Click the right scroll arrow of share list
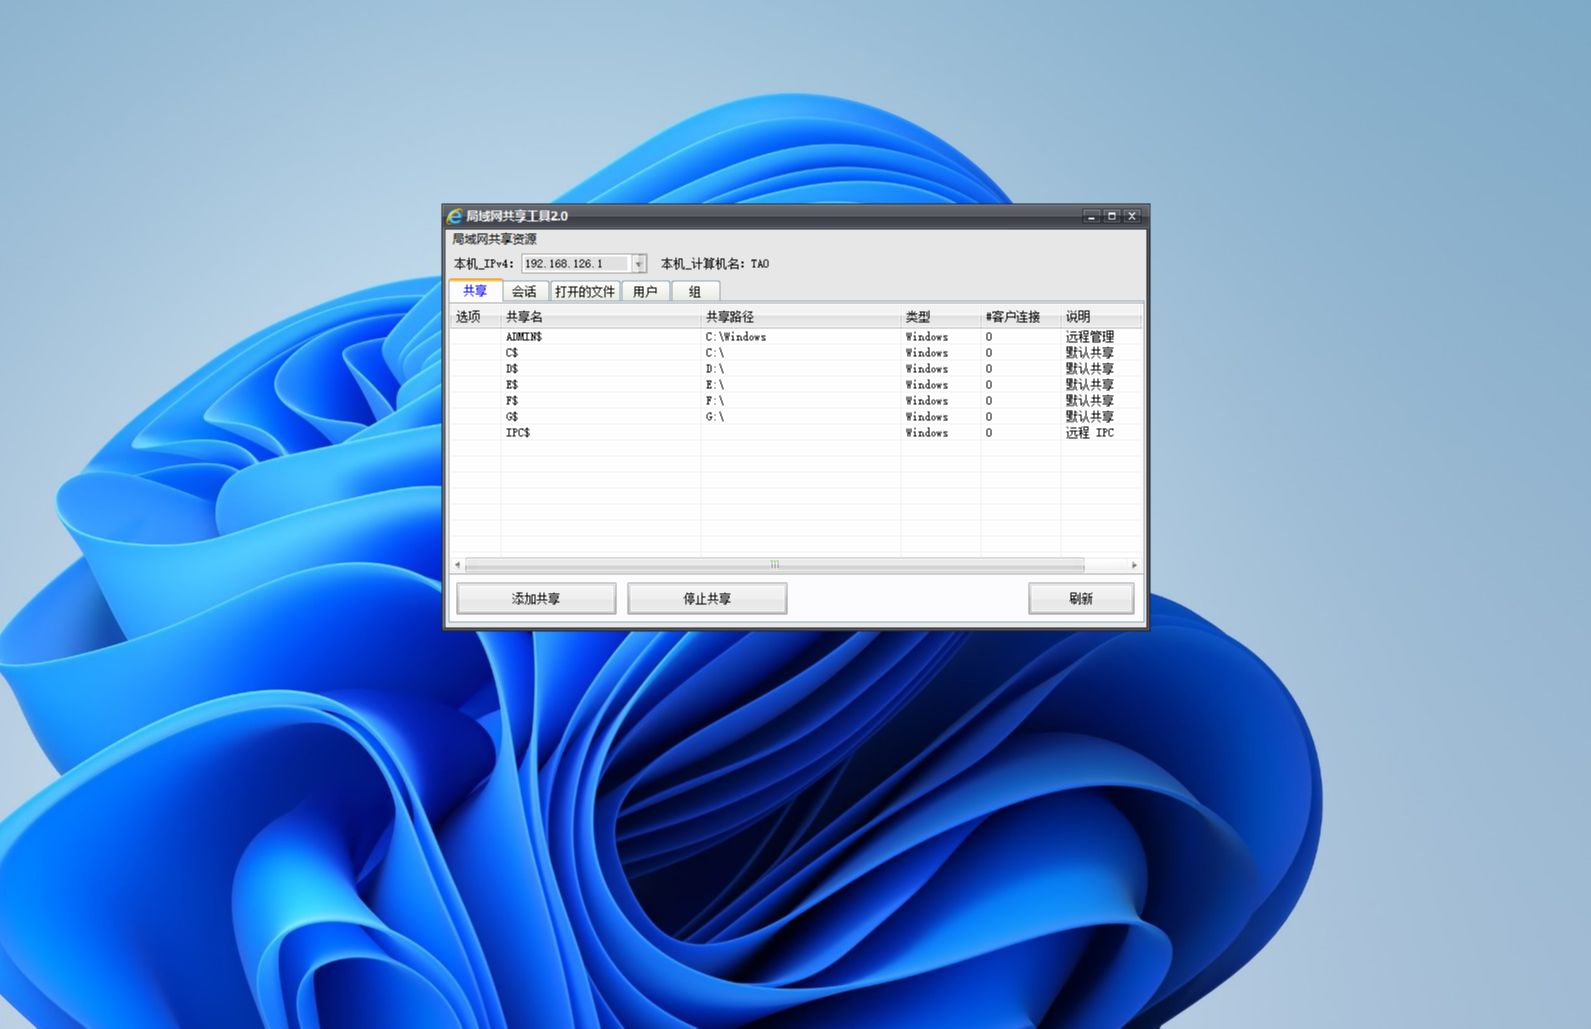Viewport: 1591px width, 1029px height. click(1134, 565)
